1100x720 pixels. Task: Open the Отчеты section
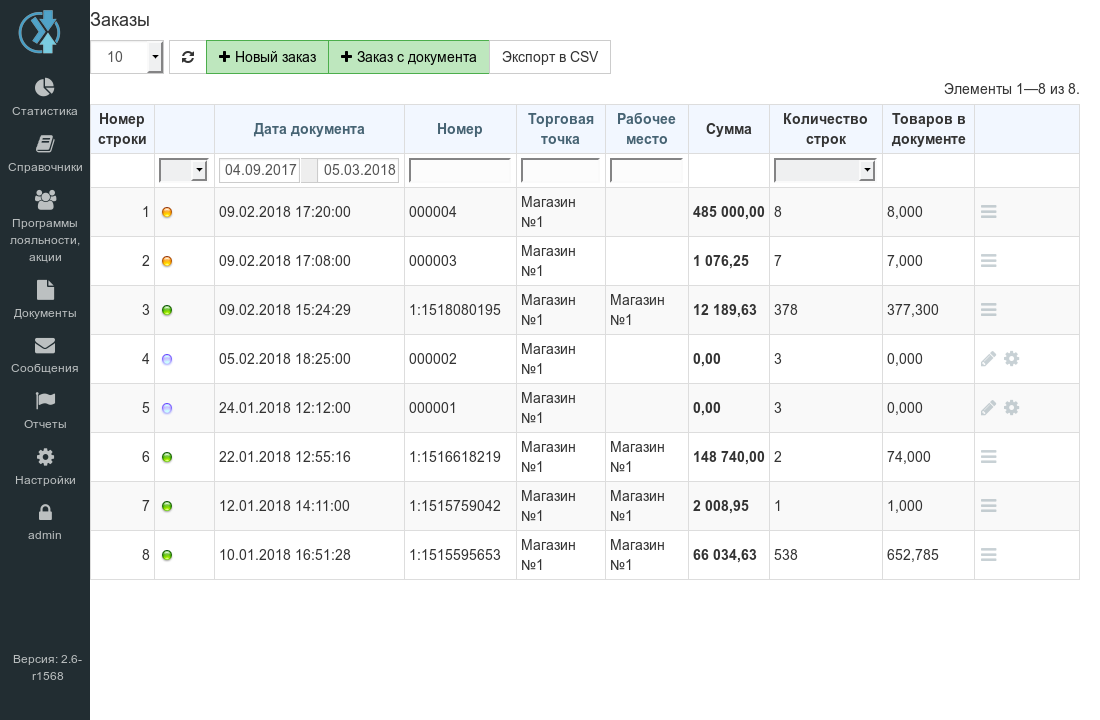[45, 411]
